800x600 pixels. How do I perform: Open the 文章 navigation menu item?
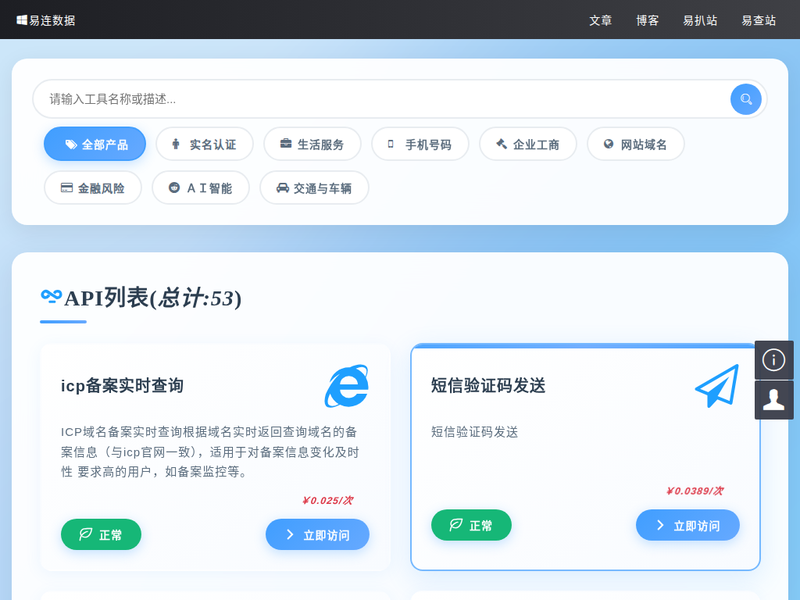pyautogui.click(x=600, y=20)
